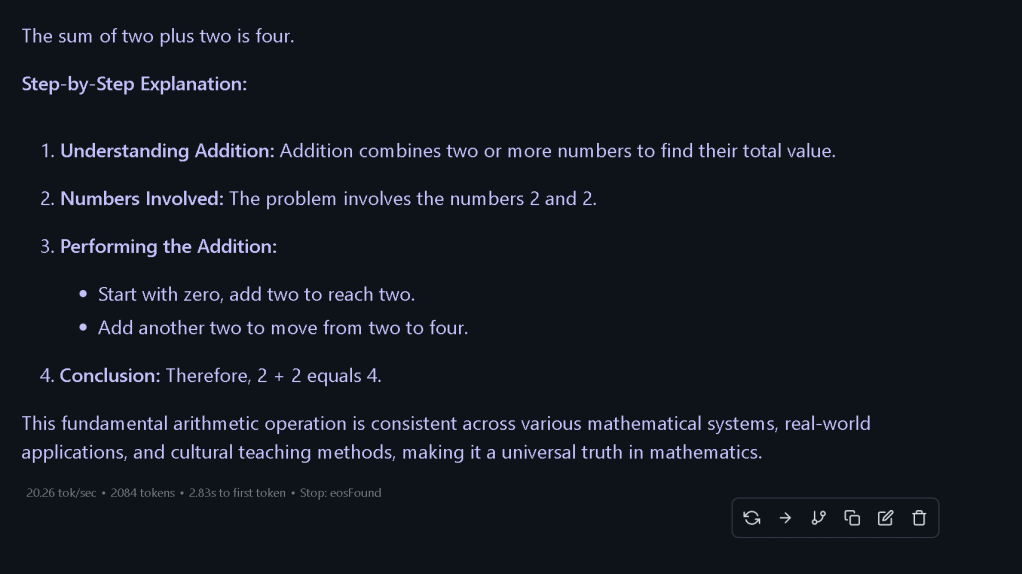This screenshot has width=1022, height=574.
Task: Click the 20.26 tok/sec statistic
Action: click(x=61, y=493)
